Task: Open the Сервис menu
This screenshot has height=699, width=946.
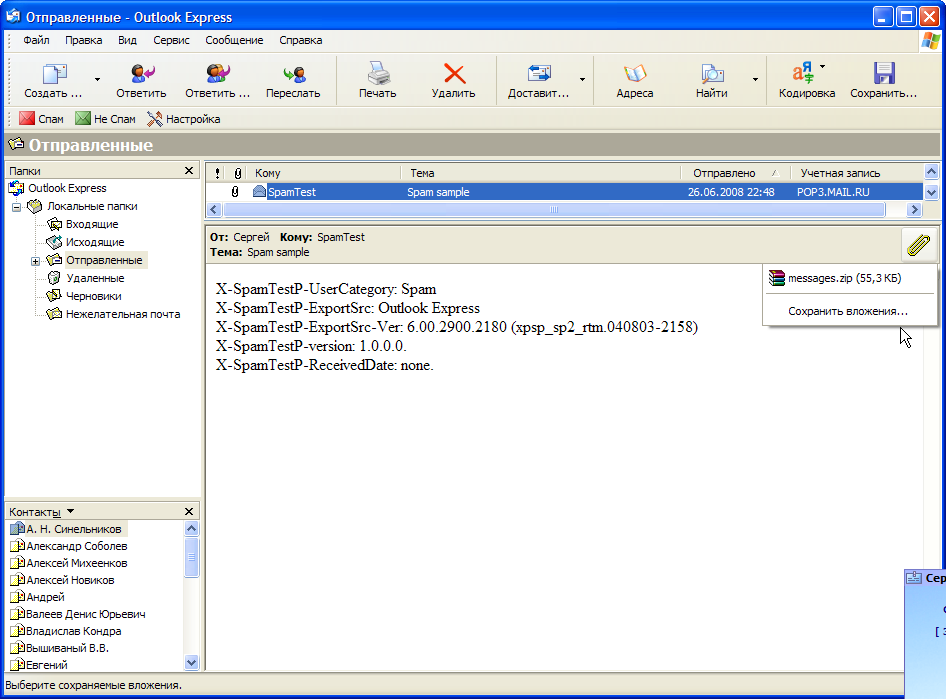Action: 171,40
